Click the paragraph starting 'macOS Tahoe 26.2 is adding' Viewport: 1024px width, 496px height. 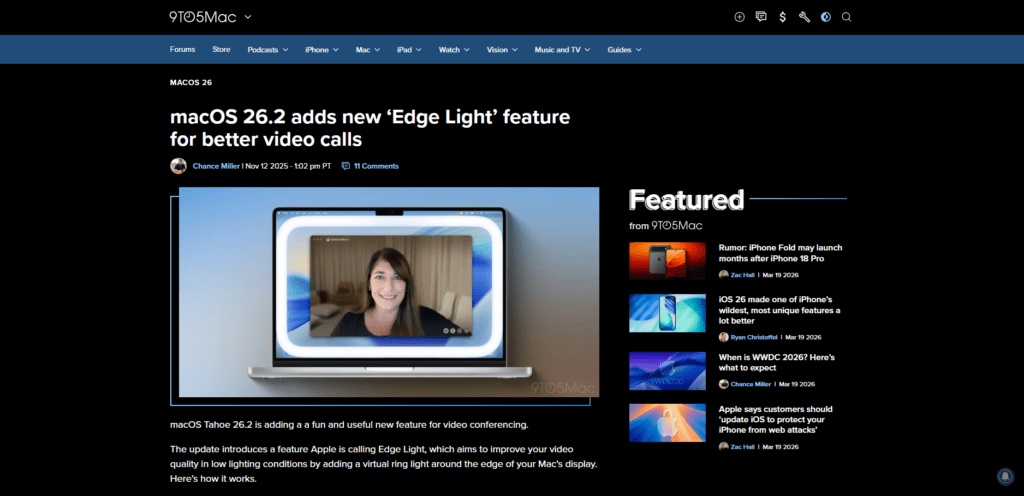click(349, 425)
